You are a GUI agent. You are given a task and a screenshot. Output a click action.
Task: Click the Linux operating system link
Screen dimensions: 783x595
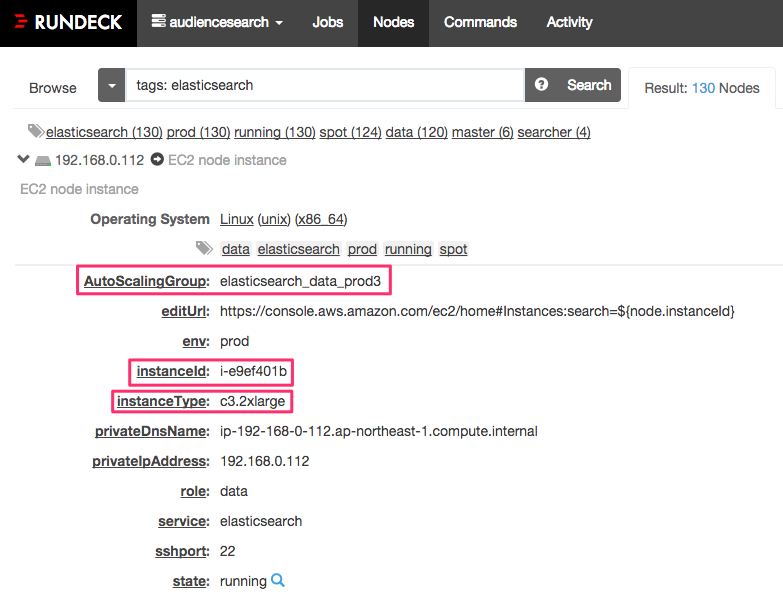click(x=237, y=220)
